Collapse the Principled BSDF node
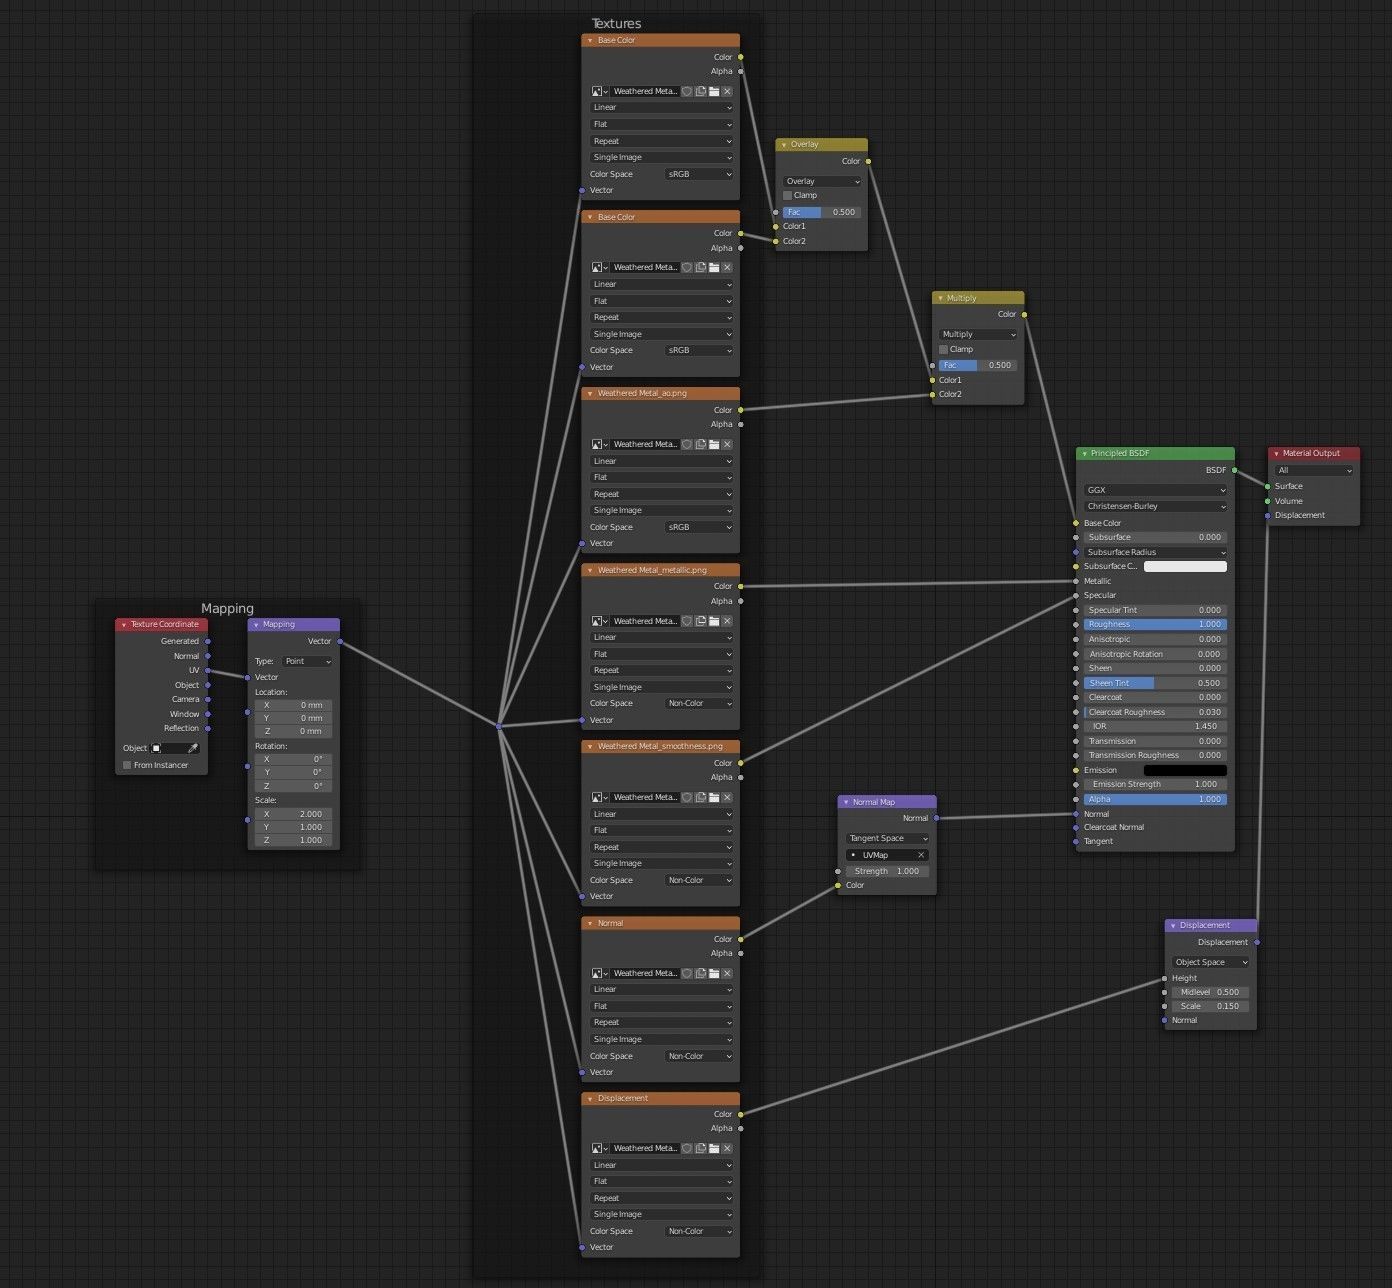The height and width of the screenshot is (1288, 1392). pos(1084,454)
